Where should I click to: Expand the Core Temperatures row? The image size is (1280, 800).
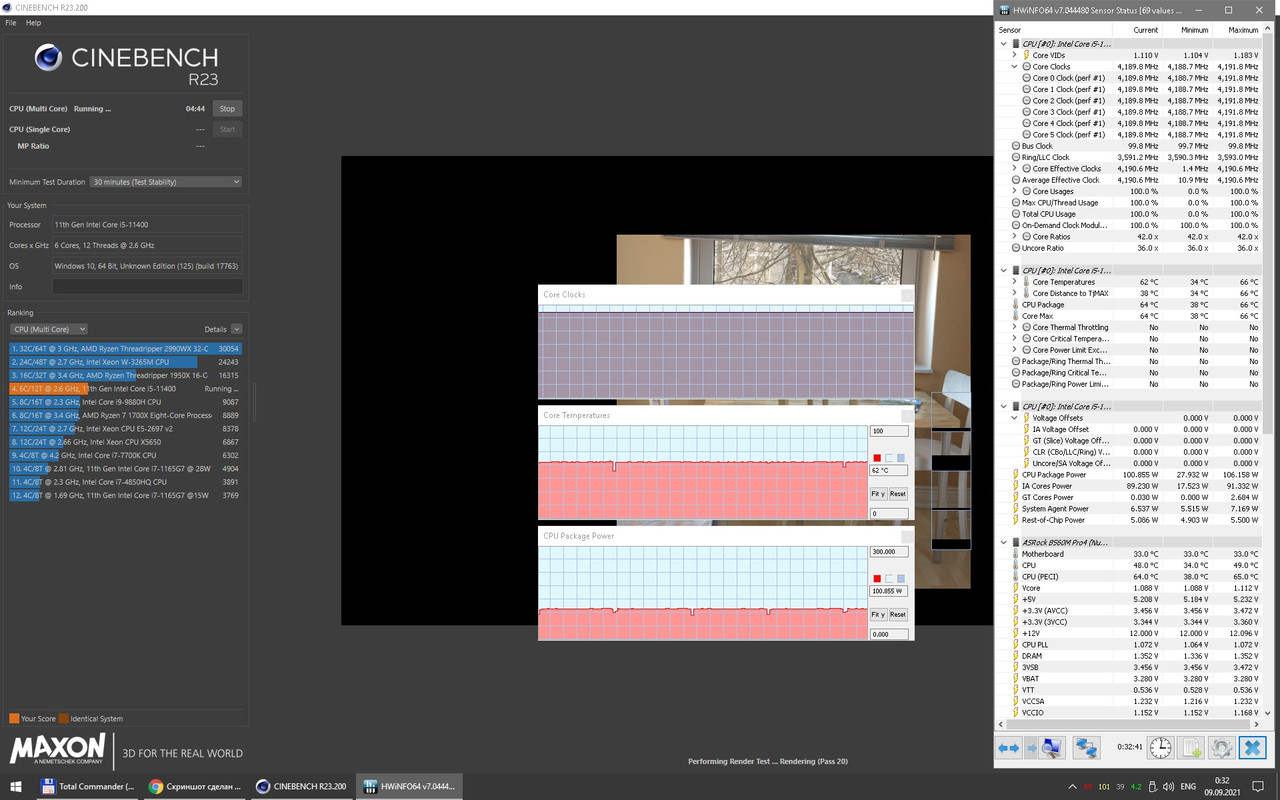(1014, 282)
